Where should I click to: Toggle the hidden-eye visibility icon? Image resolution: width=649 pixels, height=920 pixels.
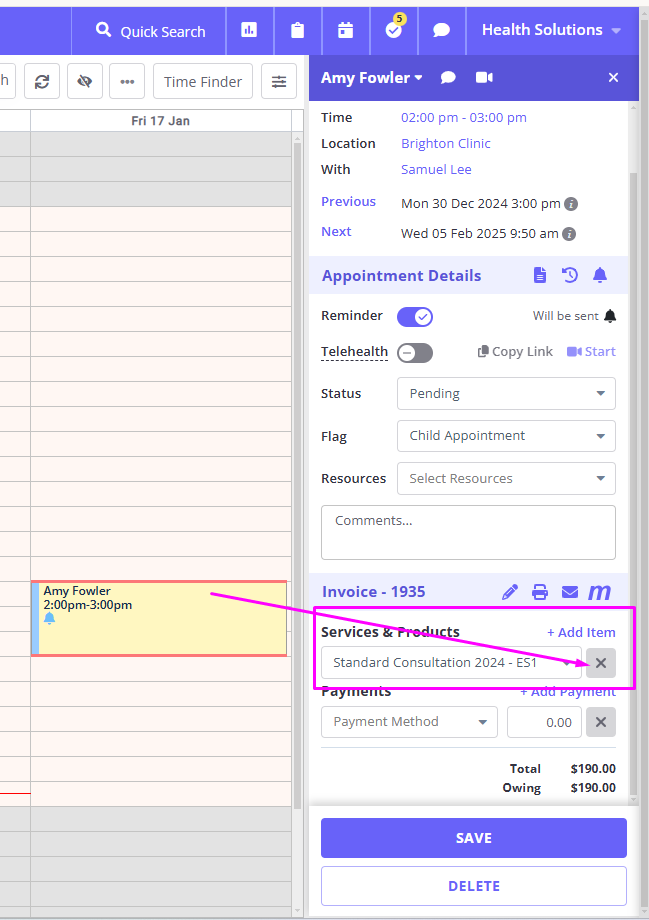click(84, 82)
